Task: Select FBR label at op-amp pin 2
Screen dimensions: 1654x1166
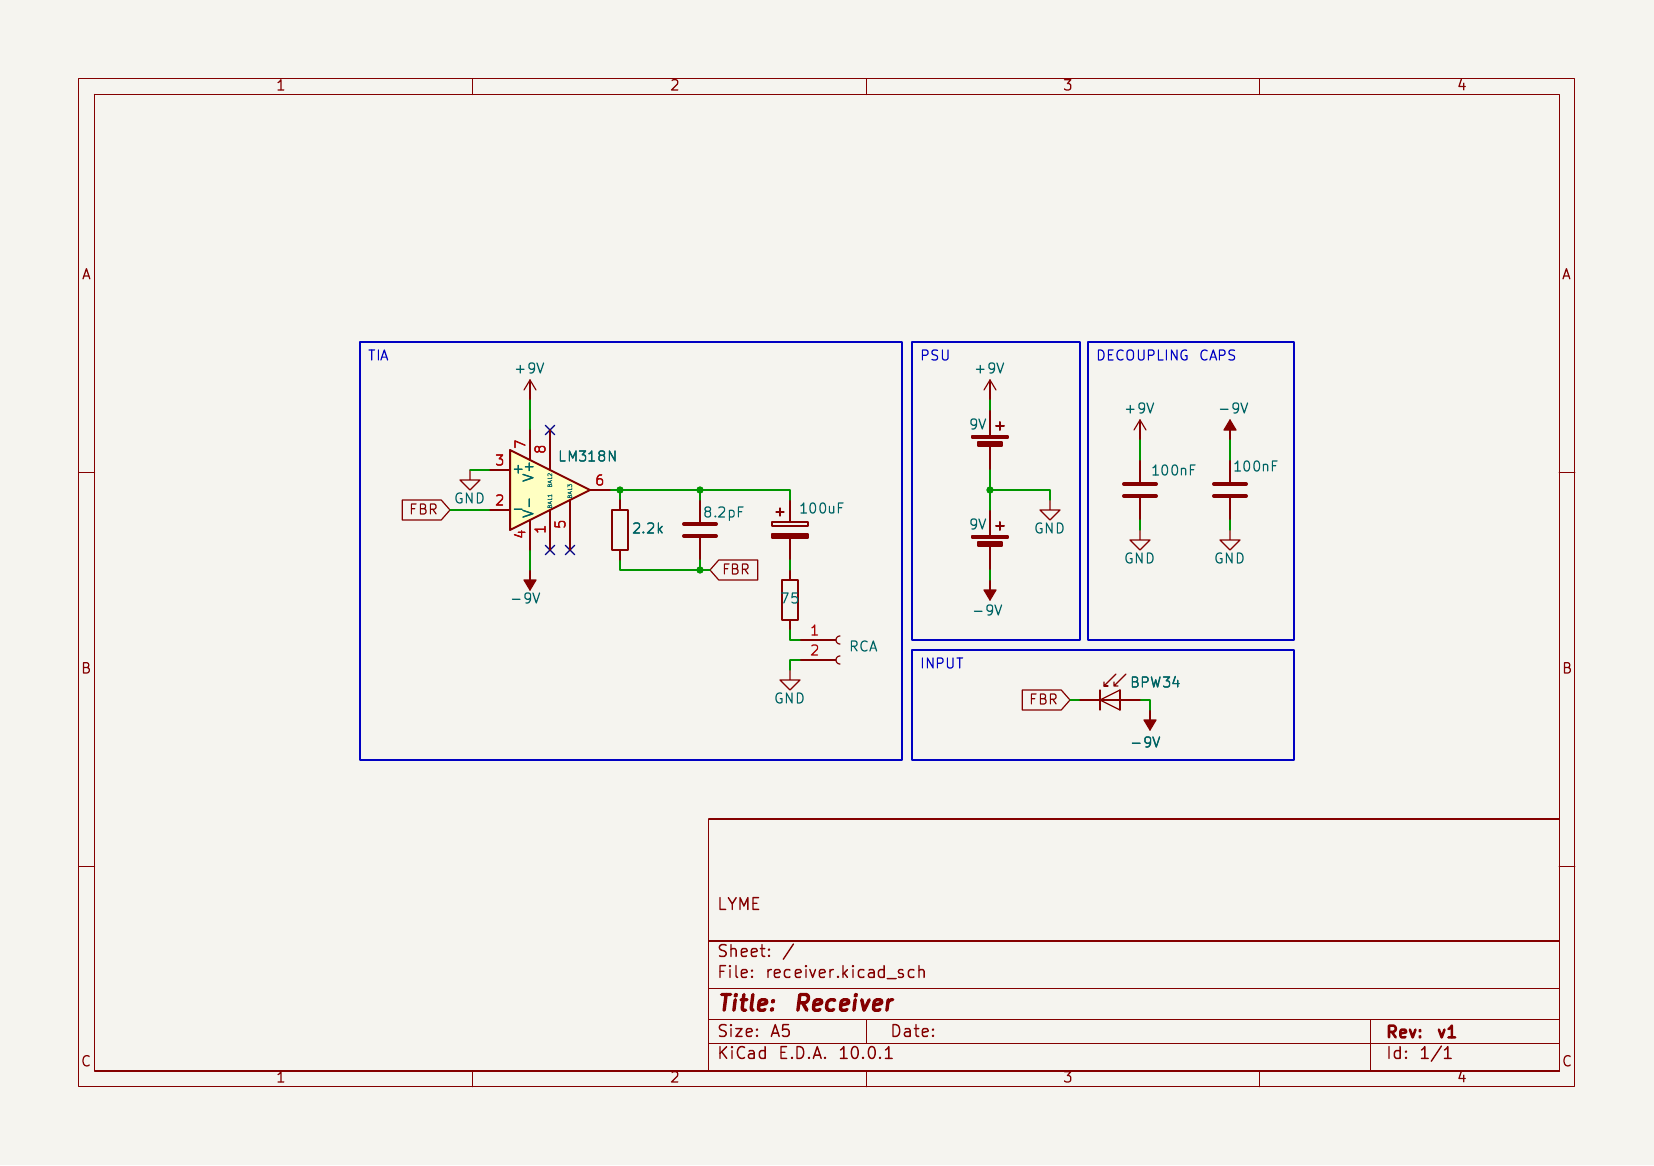Action: (x=425, y=510)
